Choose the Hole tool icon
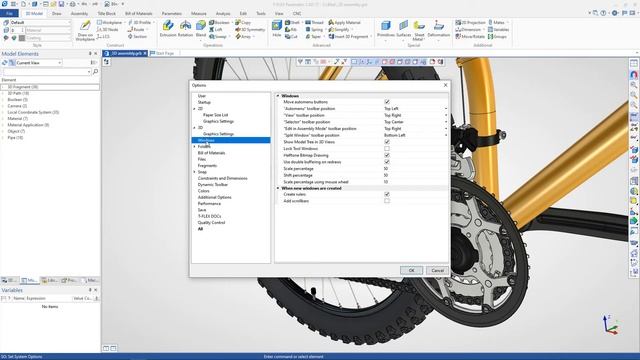 click(x=277, y=26)
